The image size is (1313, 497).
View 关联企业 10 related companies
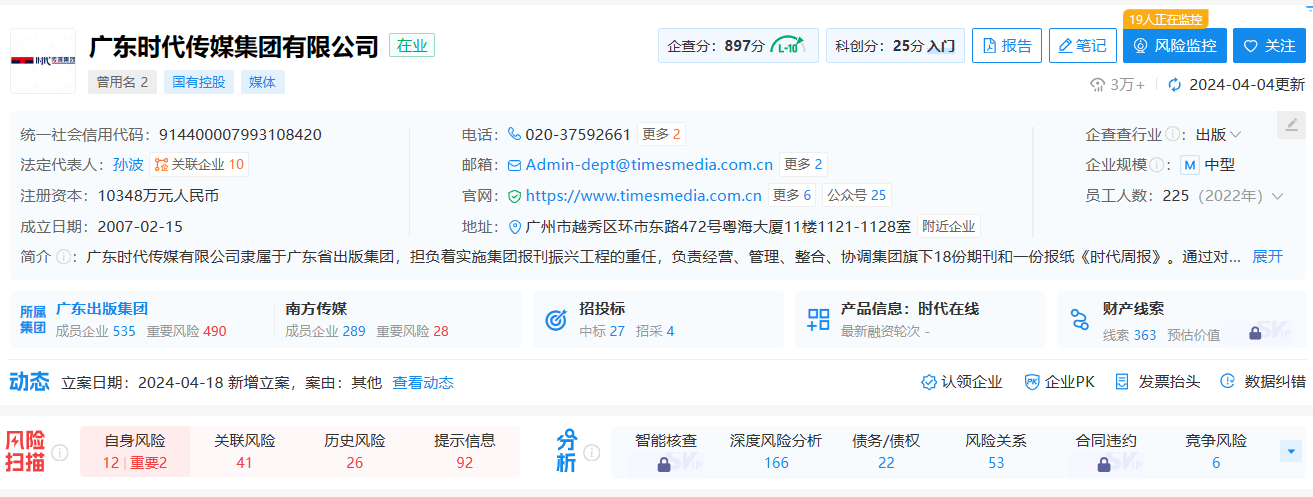[x=199, y=165]
